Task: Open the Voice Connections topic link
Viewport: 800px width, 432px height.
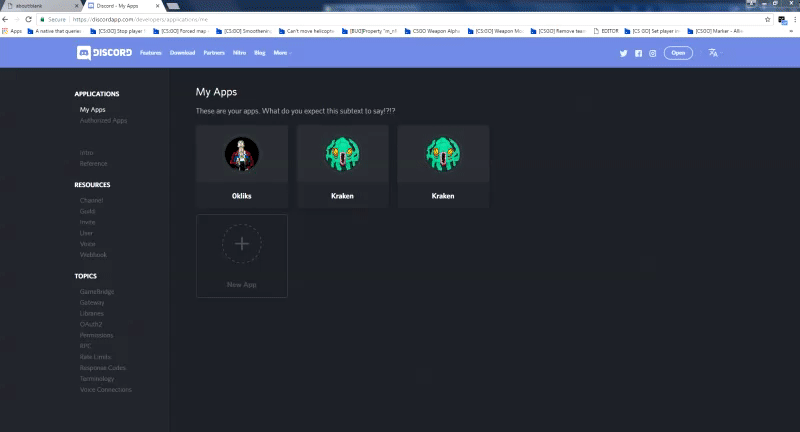Action: click(106, 390)
